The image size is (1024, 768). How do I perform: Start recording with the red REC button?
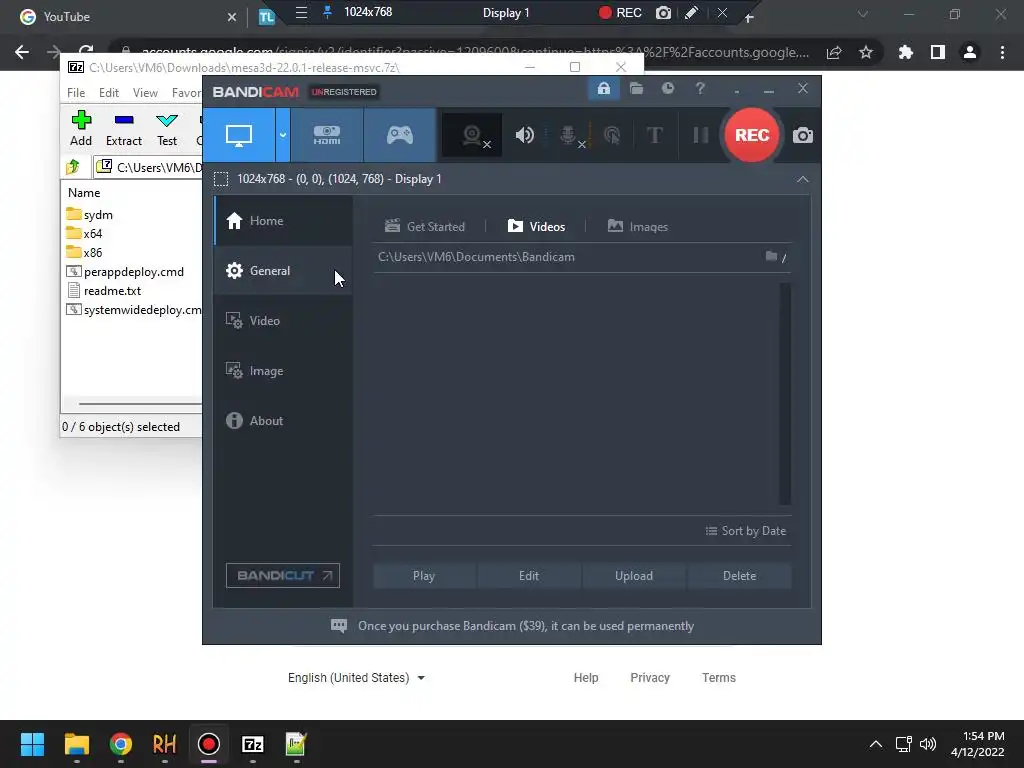coord(752,135)
